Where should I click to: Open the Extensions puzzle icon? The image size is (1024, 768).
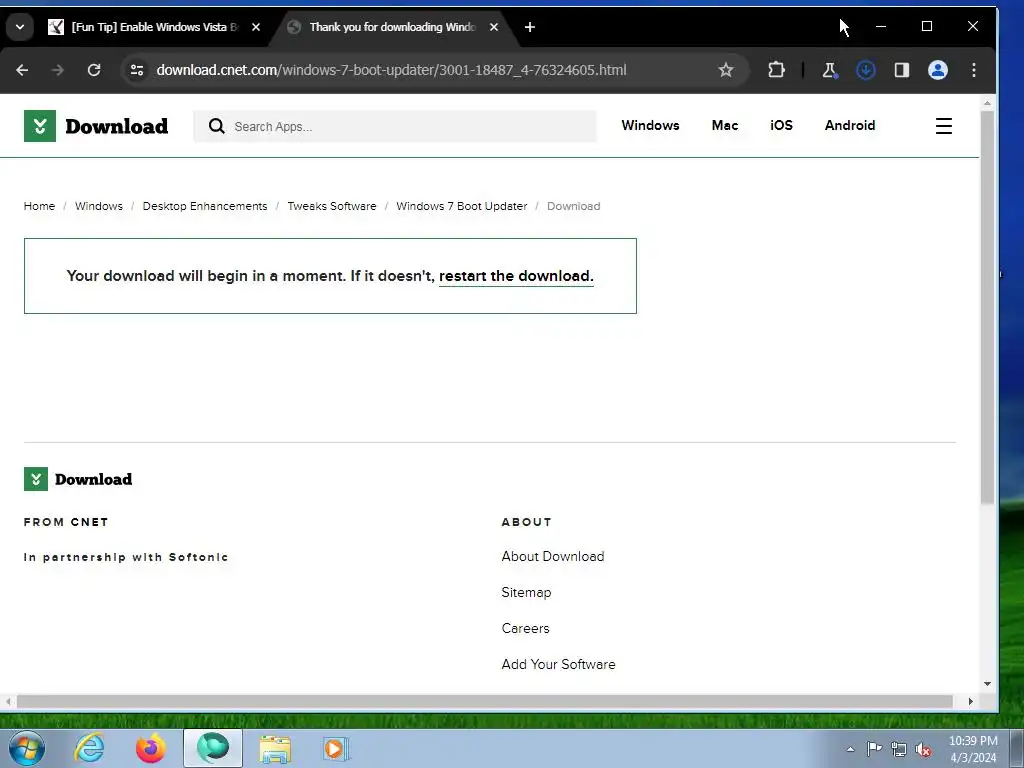click(776, 70)
